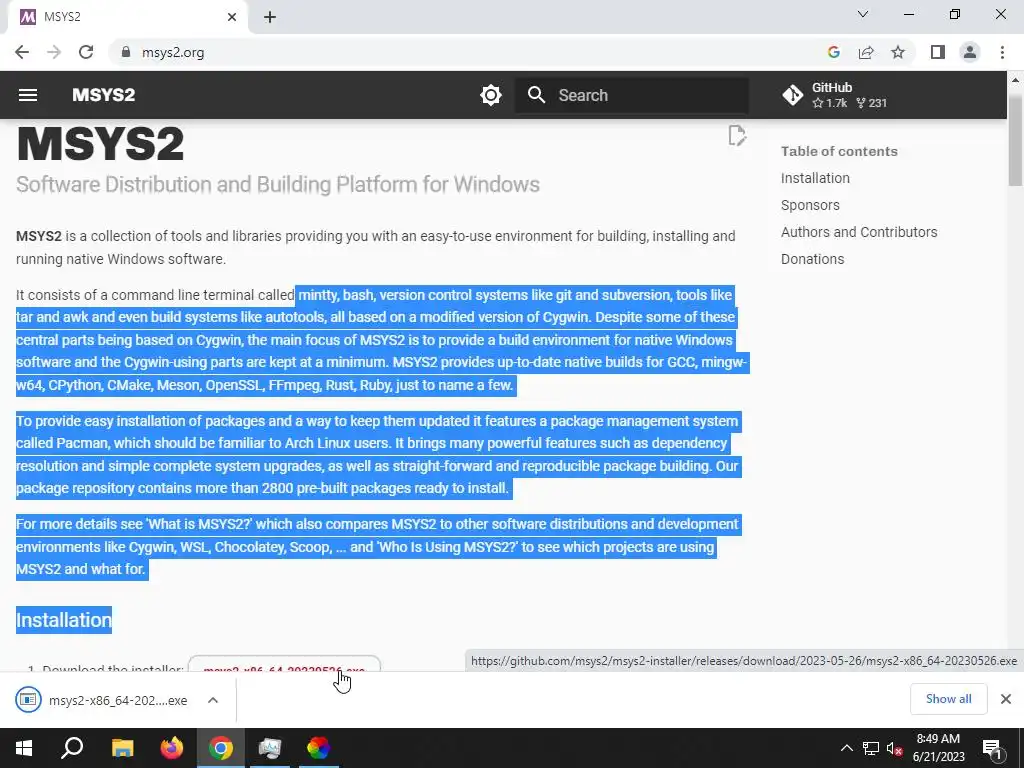Open the Chrome three-dot menu
The width and height of the screenshot is (1024, 768).
1002,52
